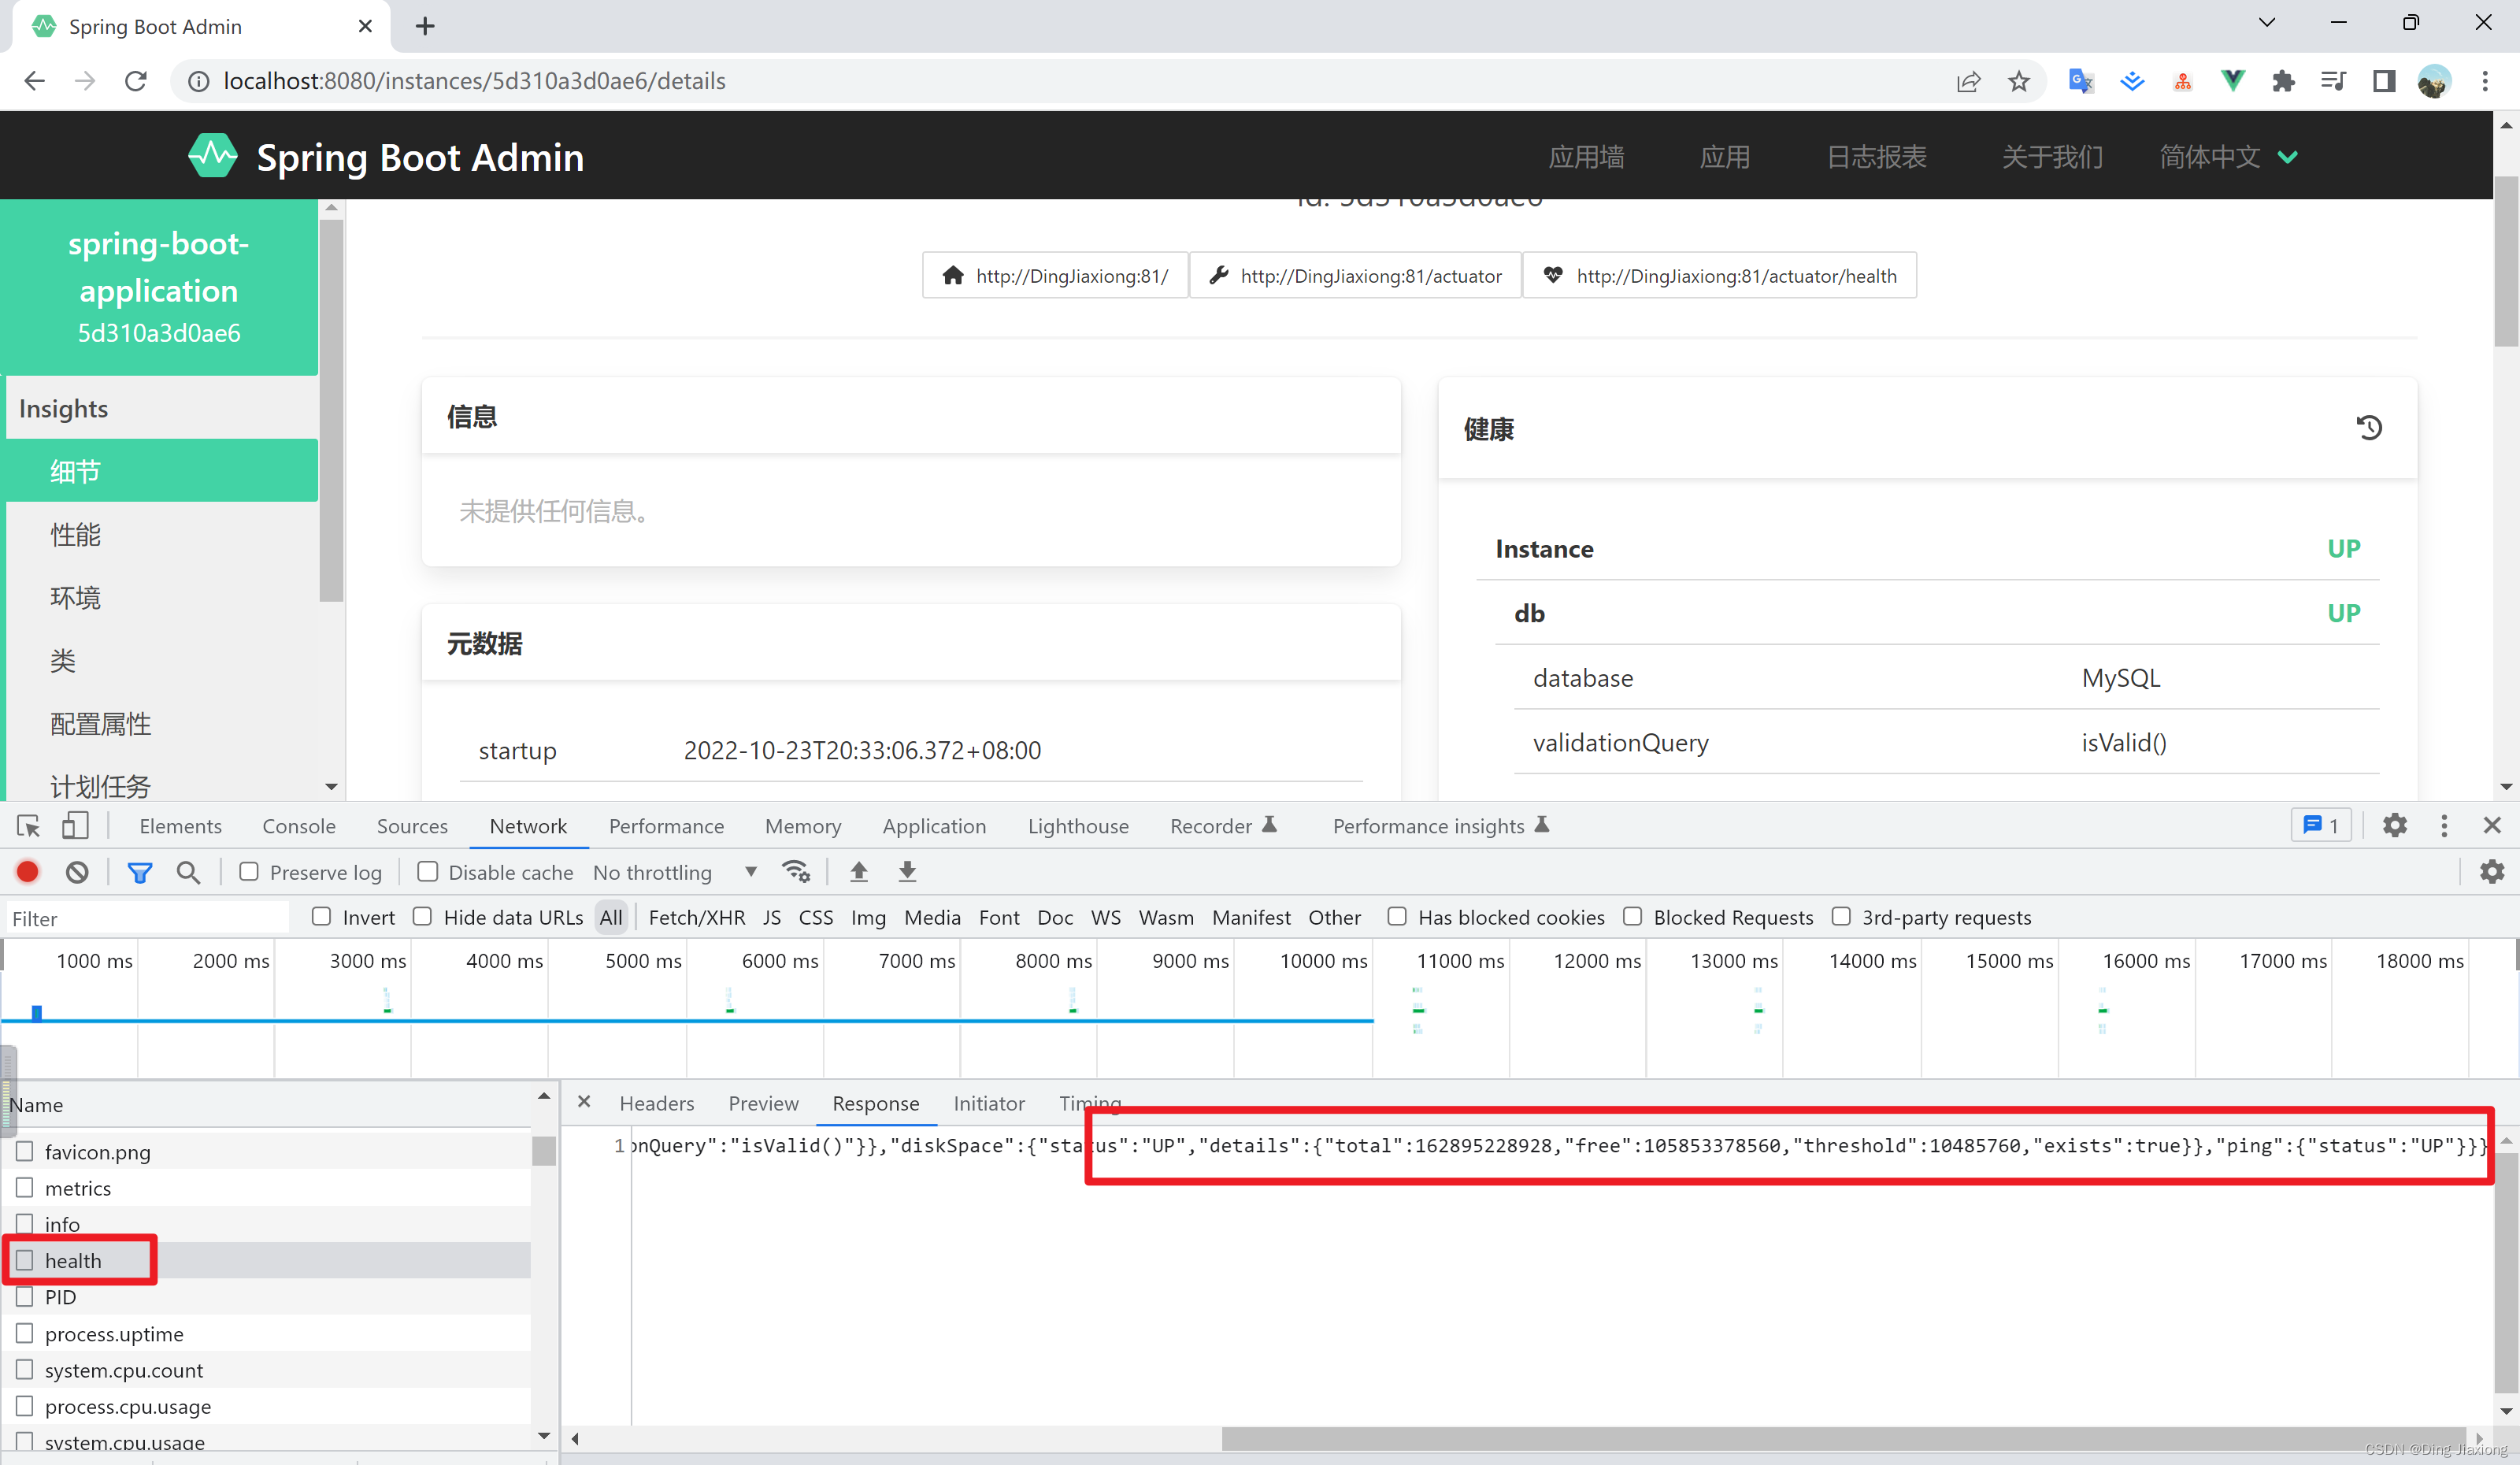Toggle Disable cache checkbox in DevTools
Image resolution: width=2520 pixels, height=1465 pixels.
point(425,872)
